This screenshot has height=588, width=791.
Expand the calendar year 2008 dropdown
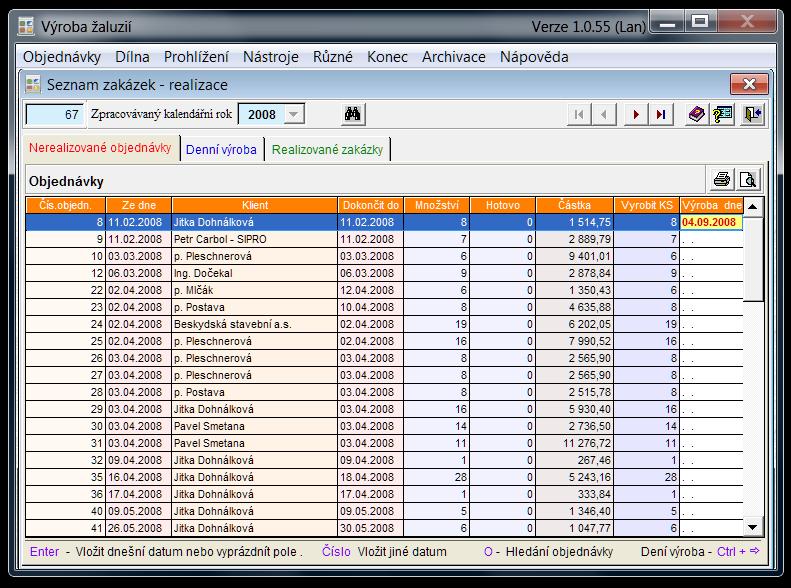[293, 114]
